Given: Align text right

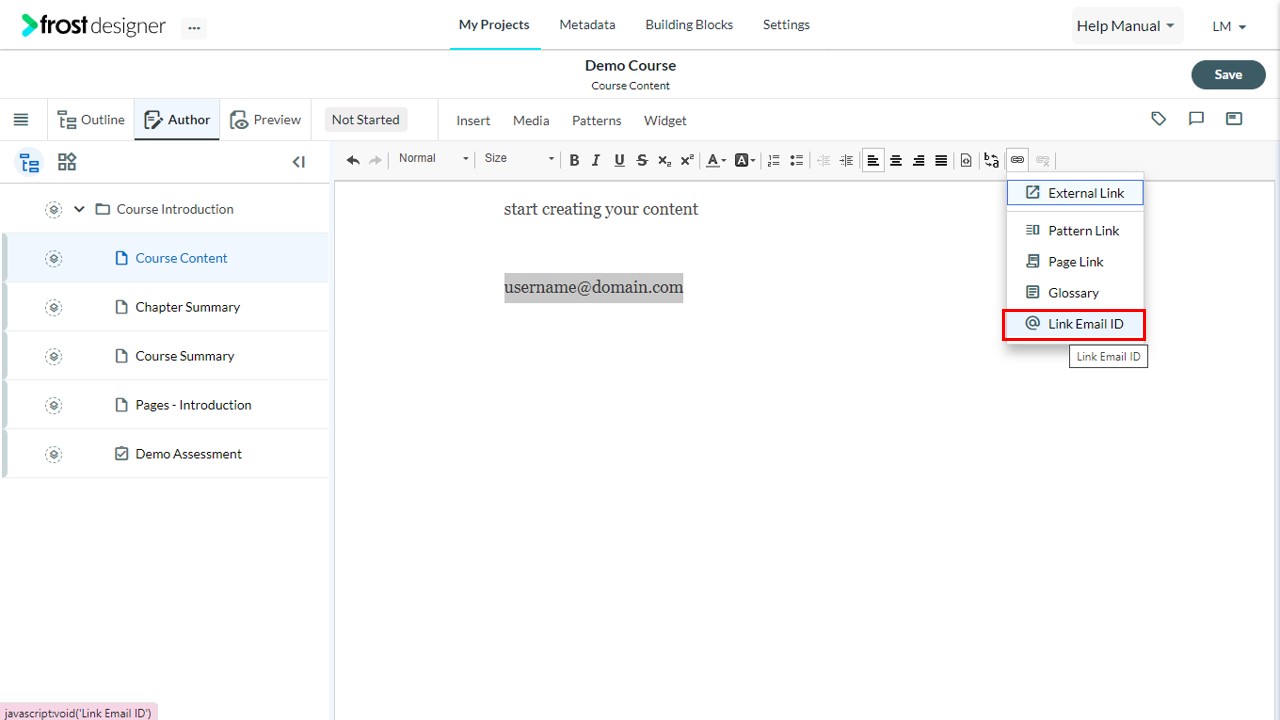Looking at the screenshot, I should coord(919,160).
